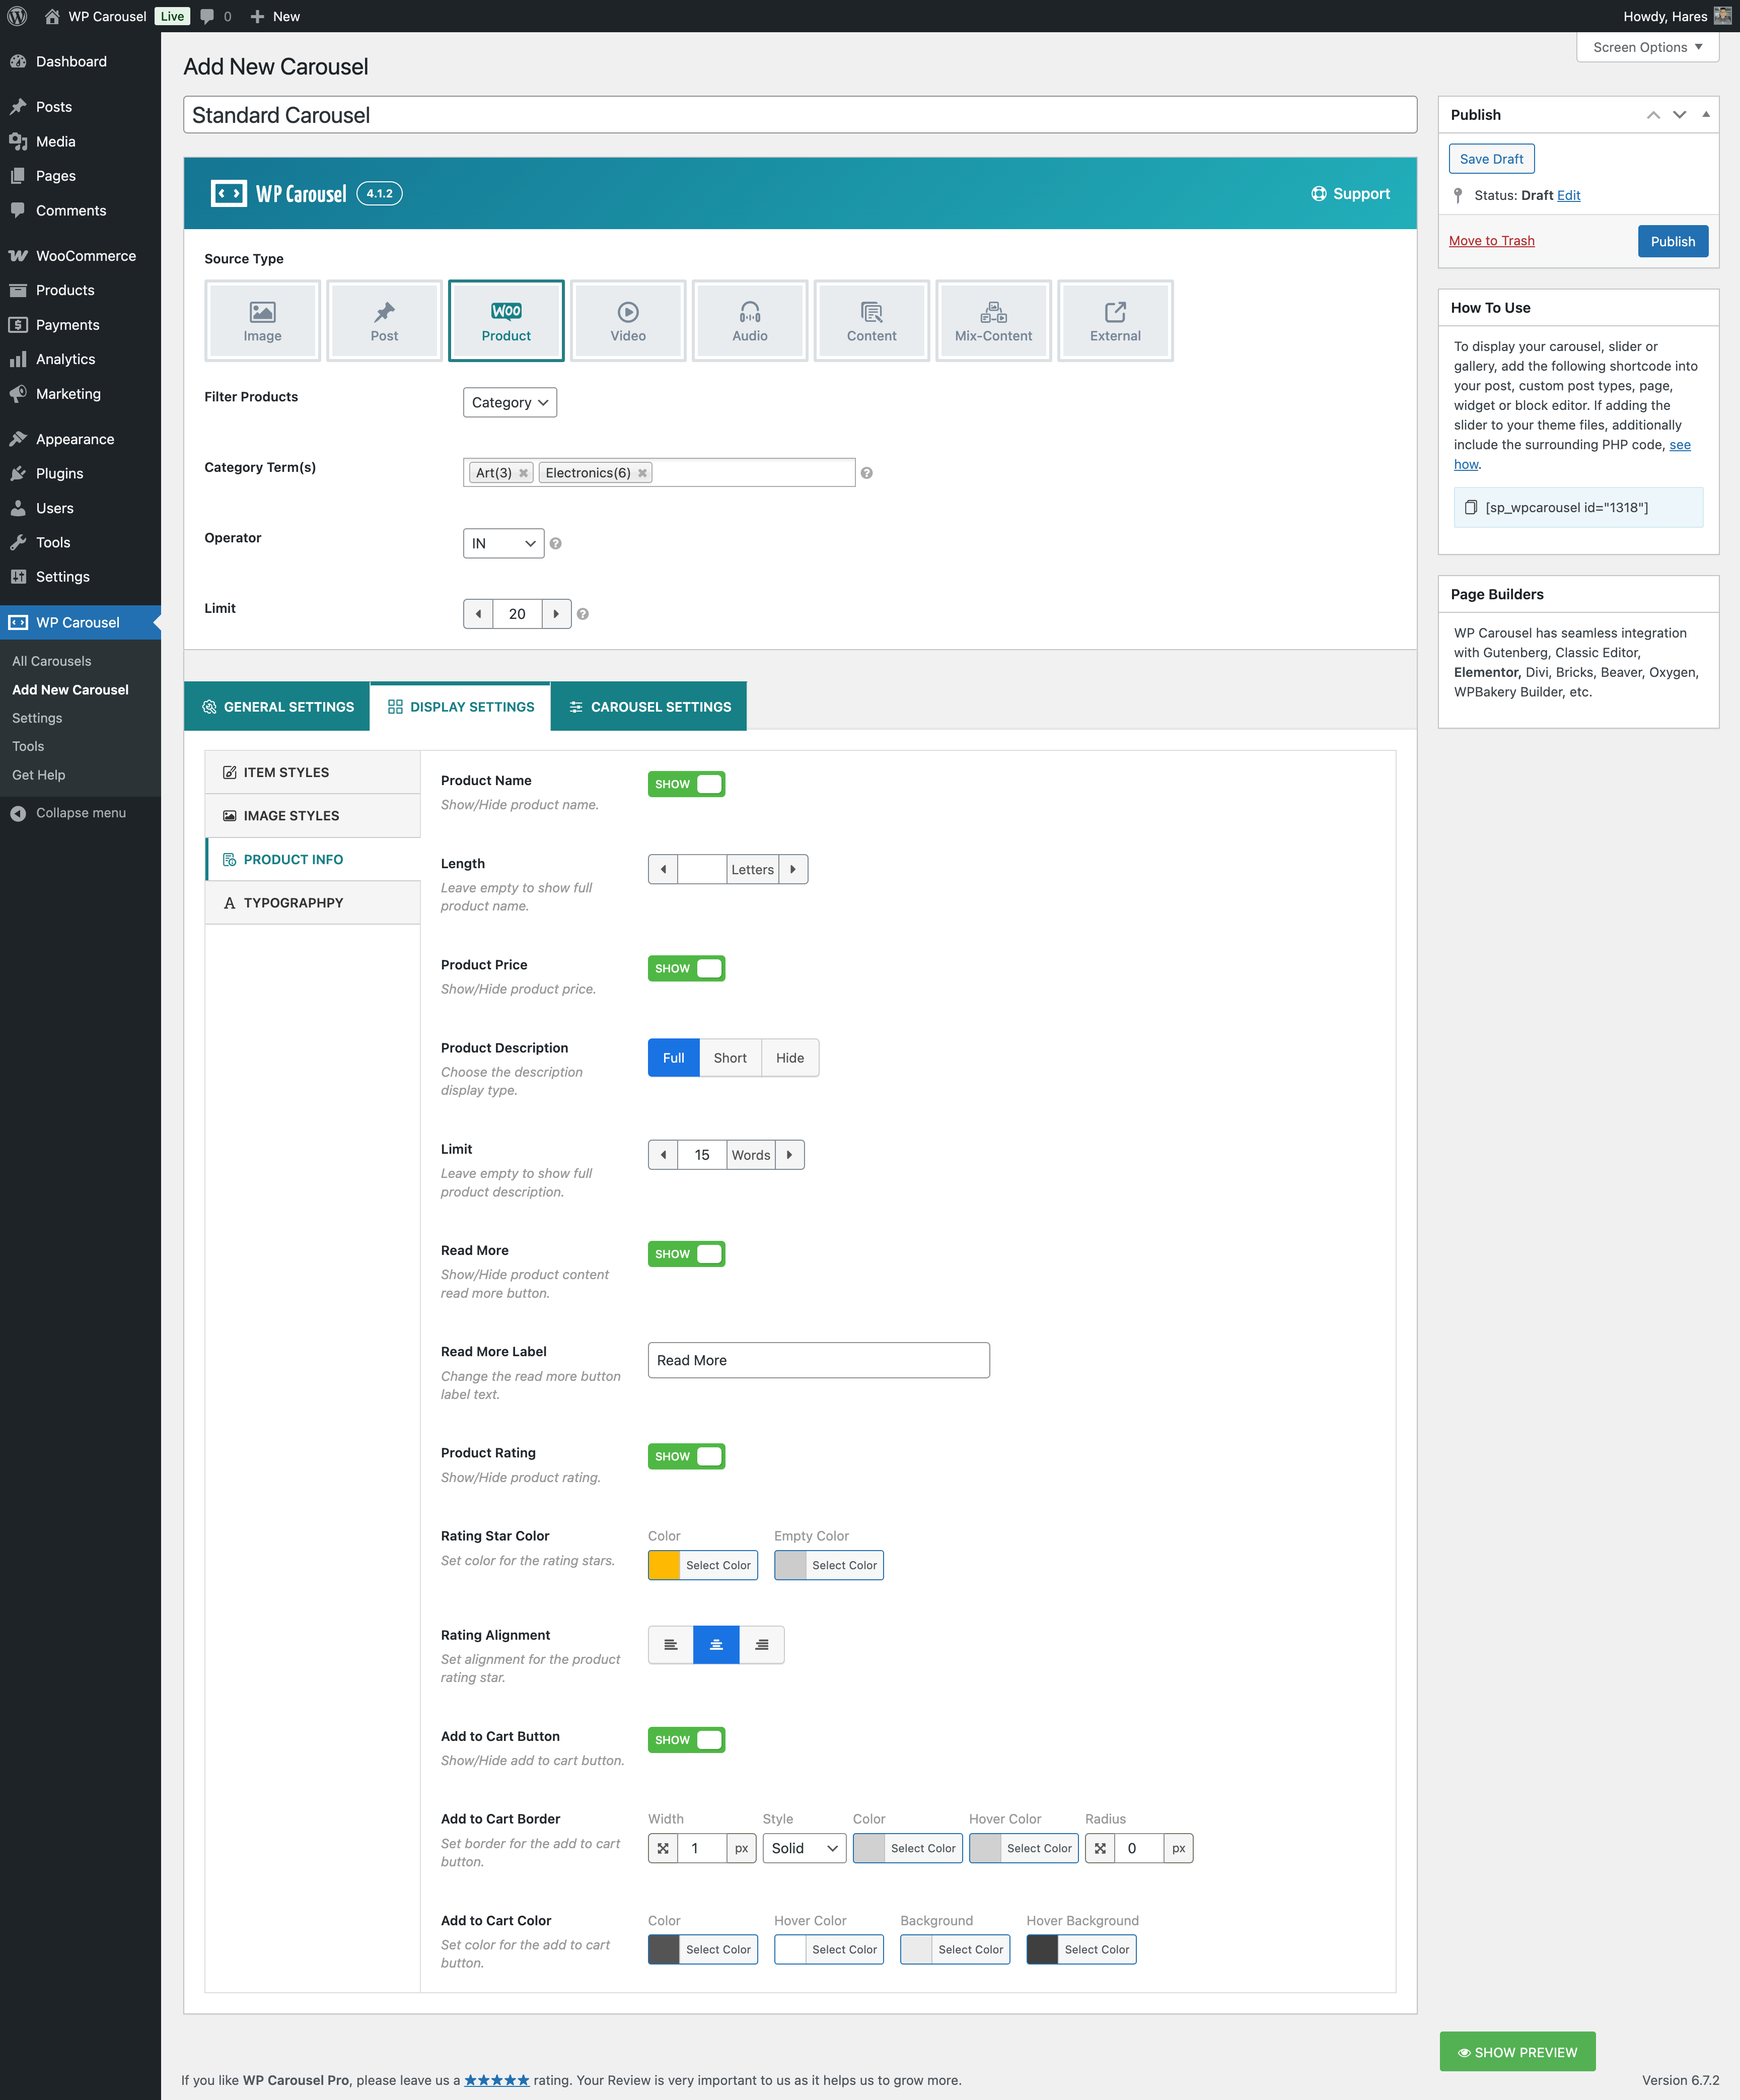Screen dimensions: 1740x2100
Task: Set Product Description to Hide
Action: coord(790,1058)
